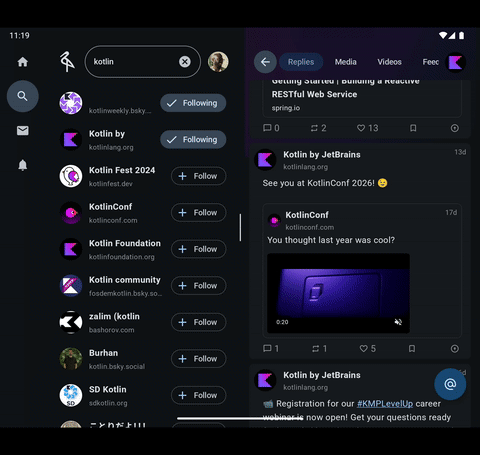The width and height of the screenshot is (480, 455).
Task: Unfollow kotlinweekly.bsky via Following button
Action: tap(193, 103)
